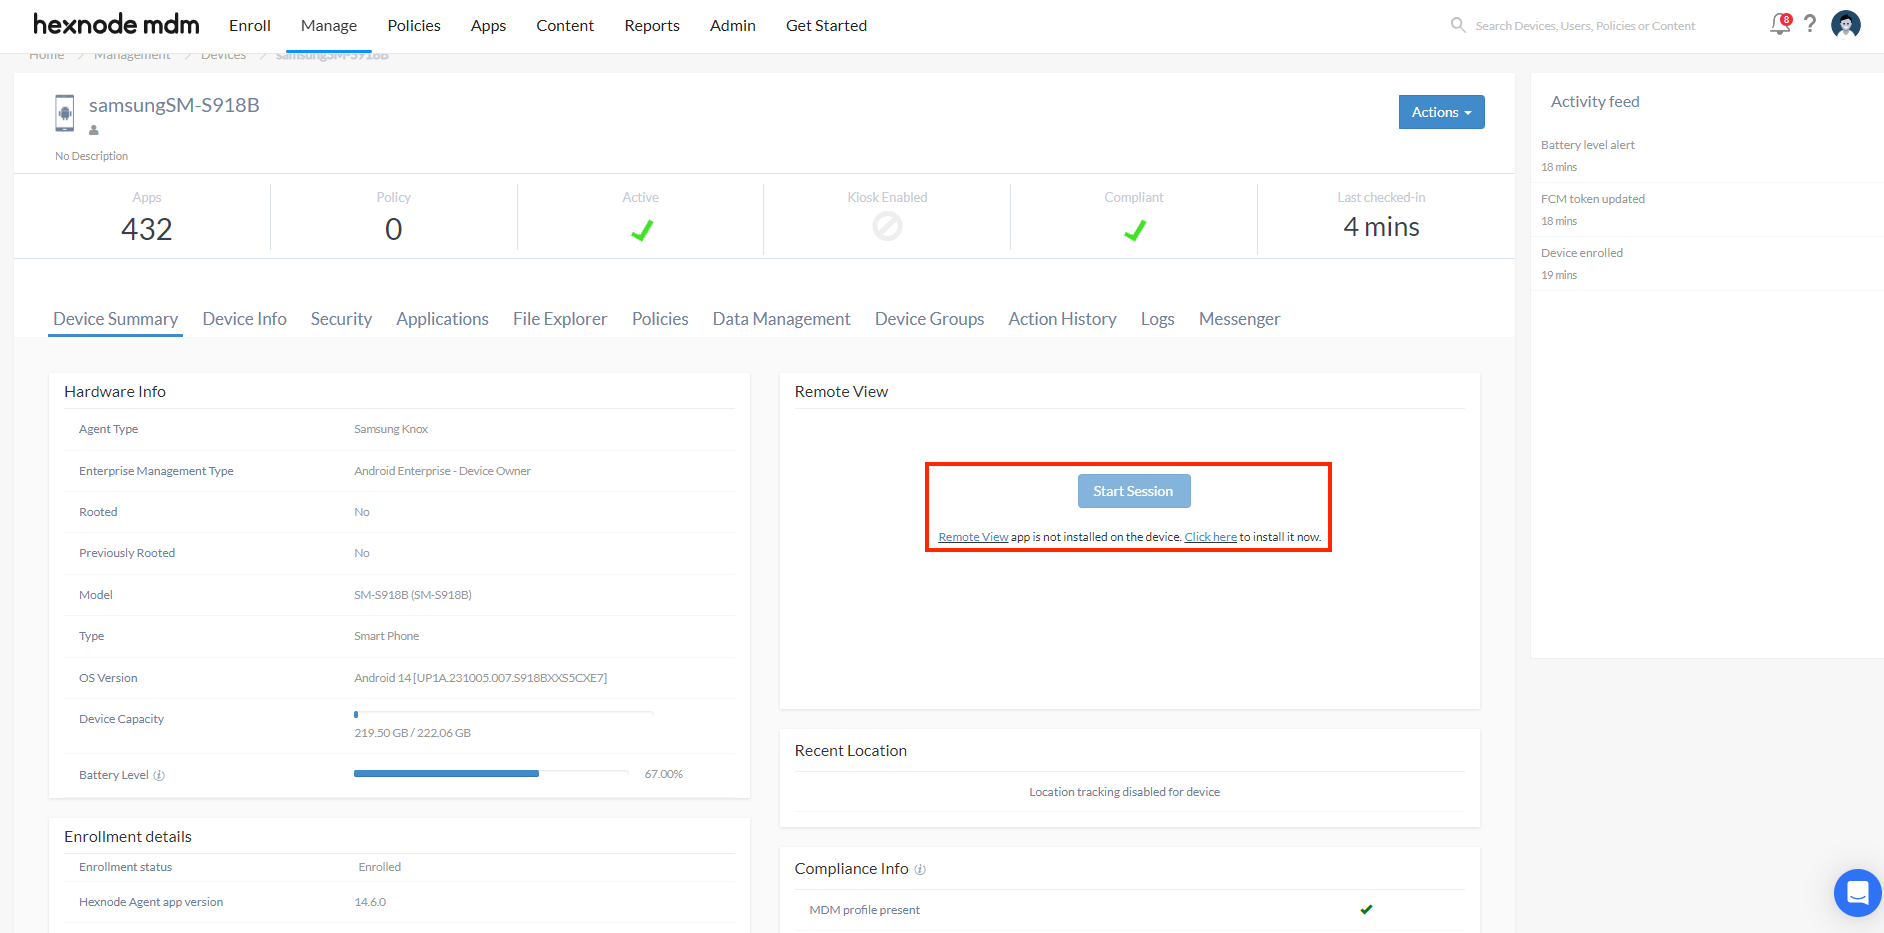The image size is (1884, 933).
Task: Click the 219.50 GB / 222.06 GB capacity text
Action: 412,733
